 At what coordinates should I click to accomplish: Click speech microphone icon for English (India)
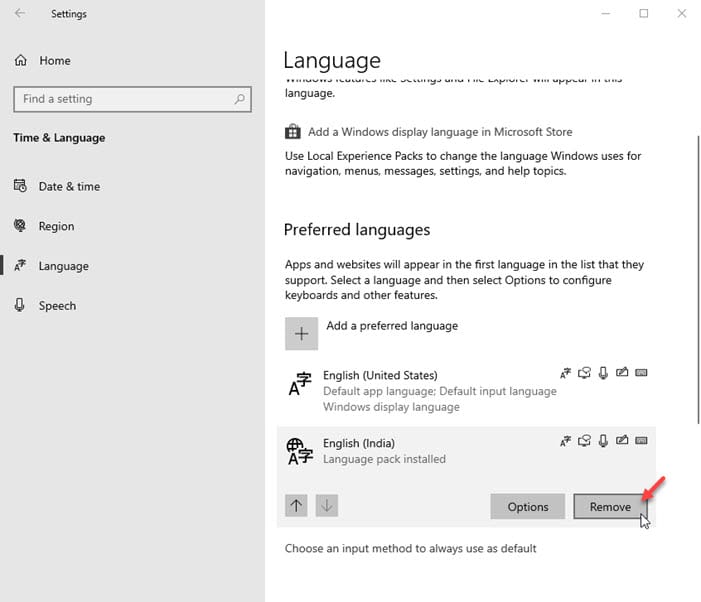pyautogui.click(x=603, y=441)
